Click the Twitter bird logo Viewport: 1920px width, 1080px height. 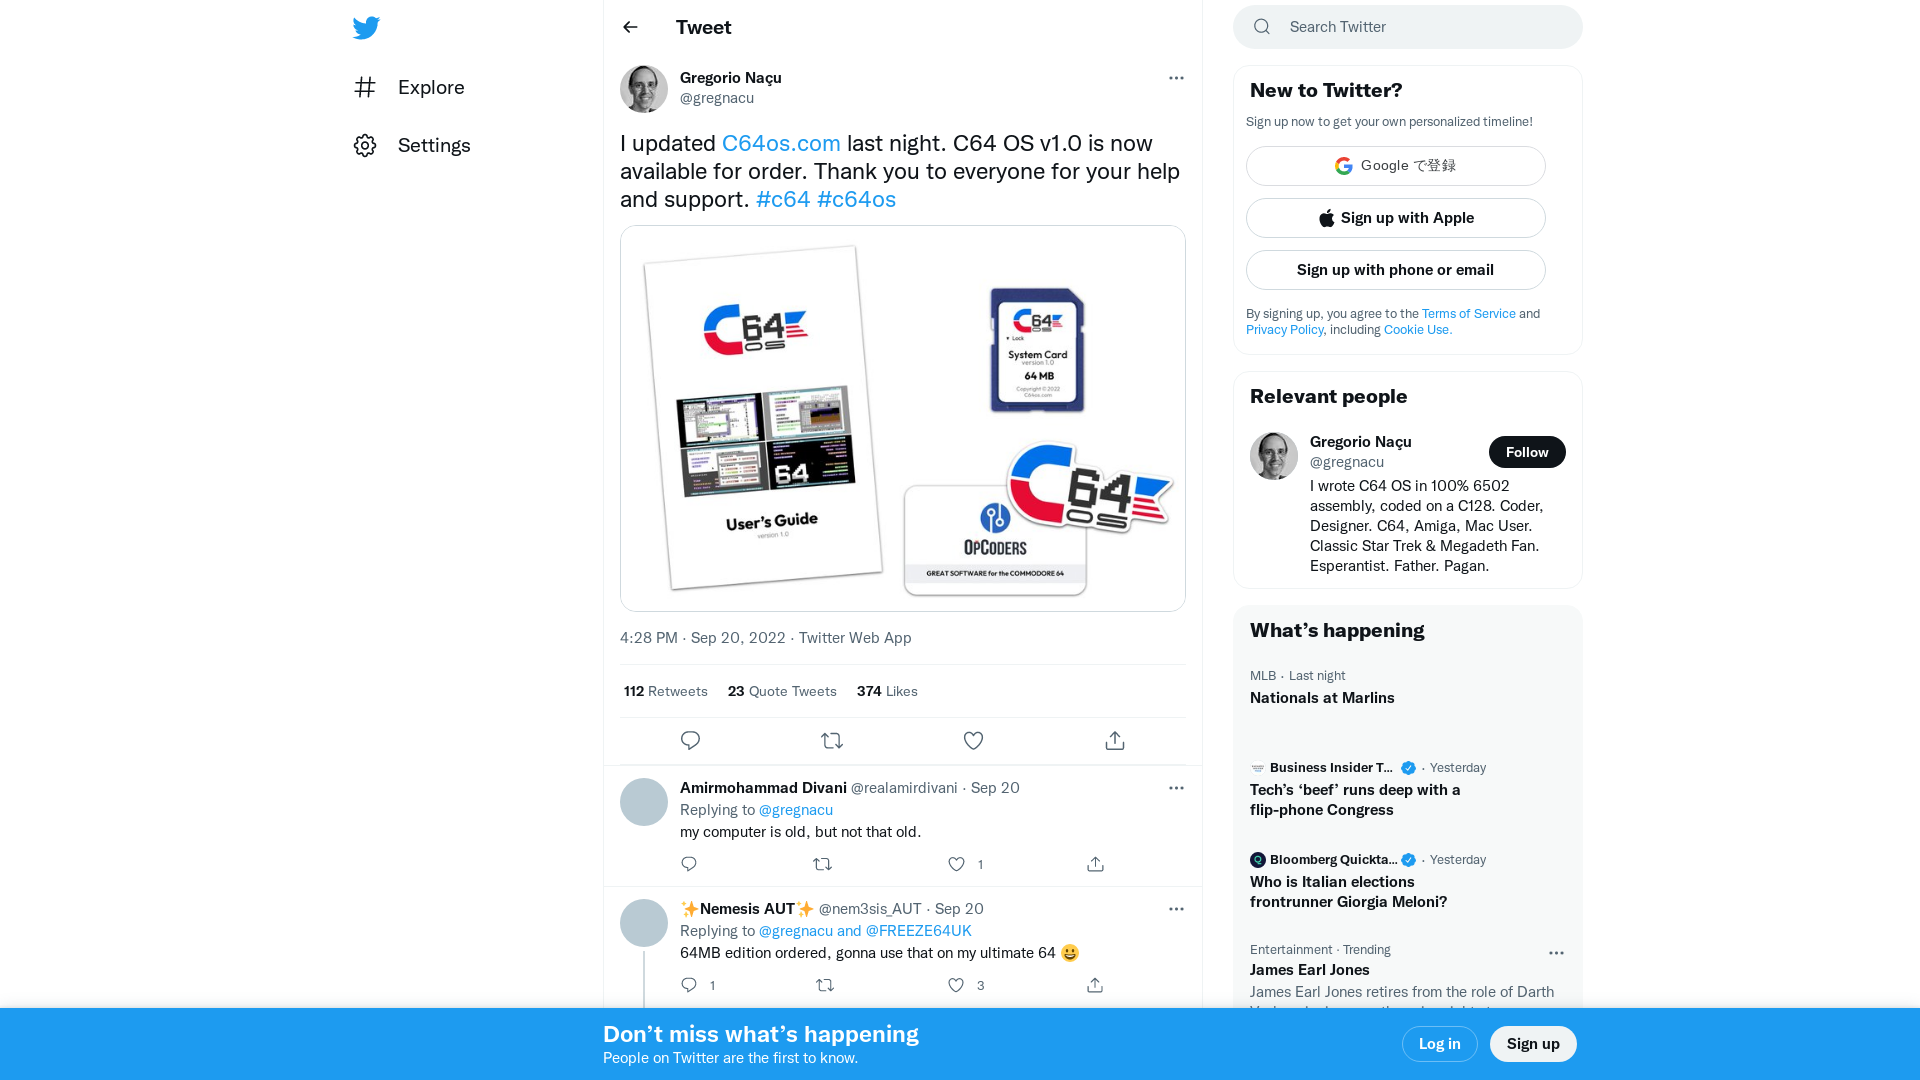tap(366, 28)
